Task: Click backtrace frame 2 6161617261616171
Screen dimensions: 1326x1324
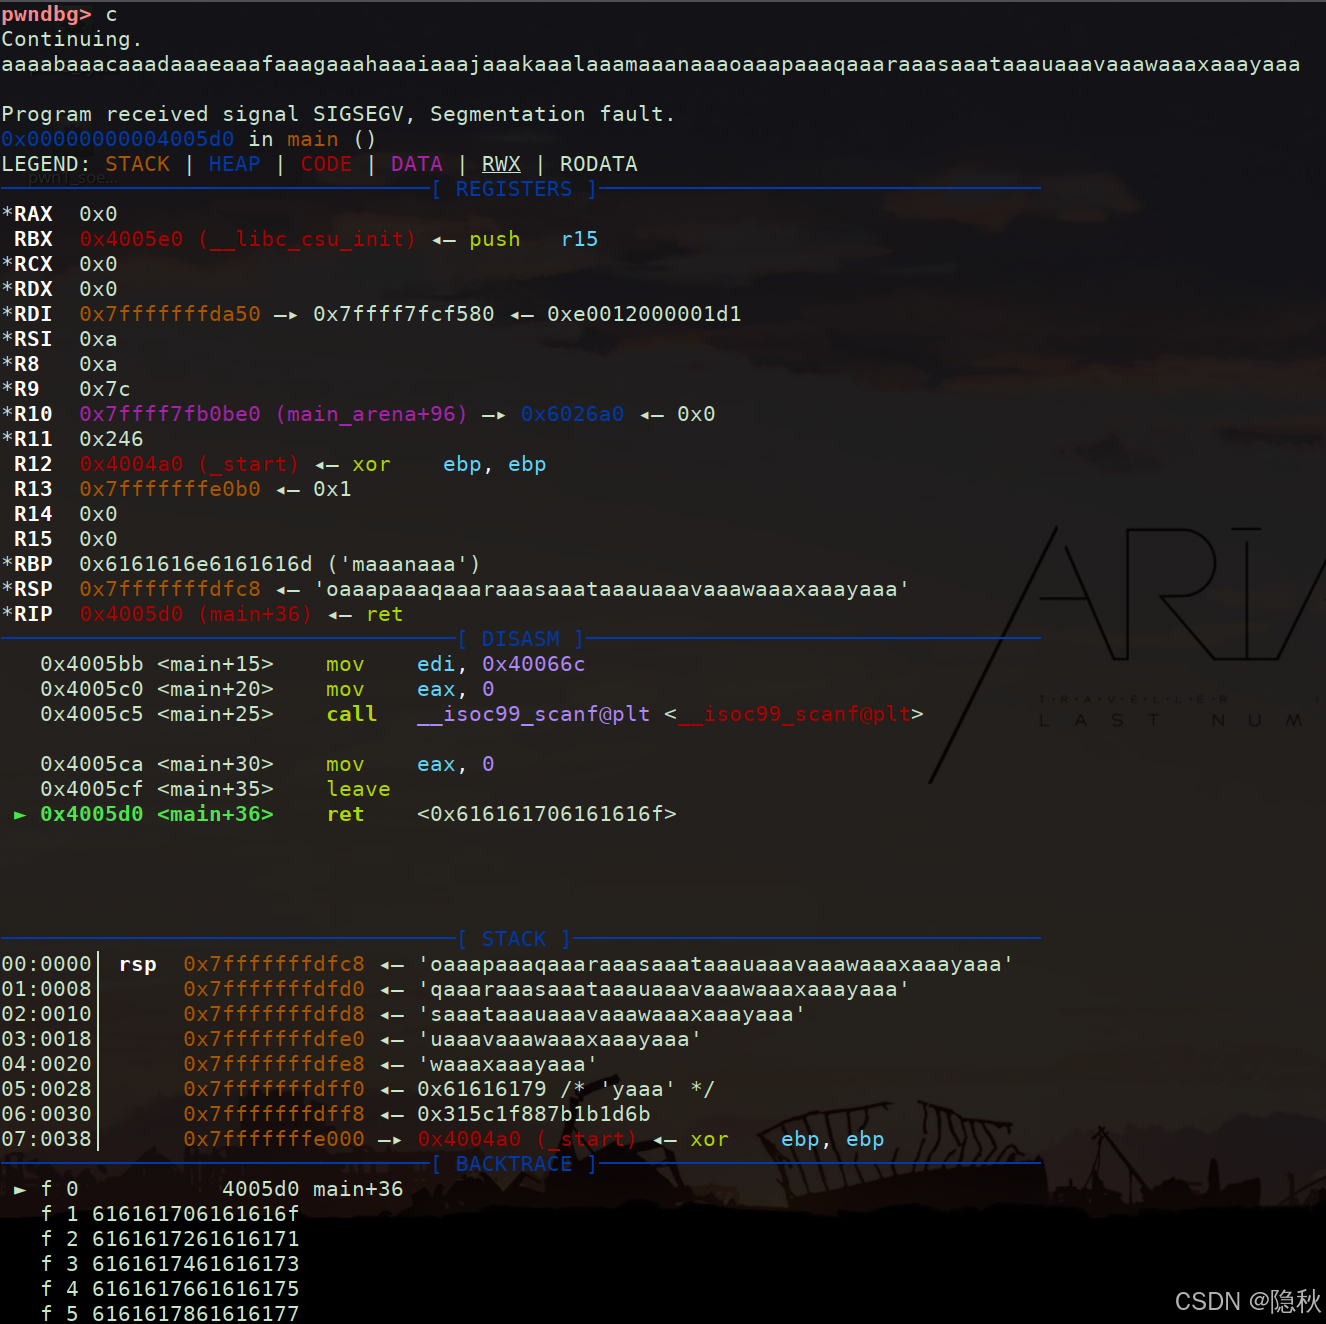Action: coord(170,1239)
